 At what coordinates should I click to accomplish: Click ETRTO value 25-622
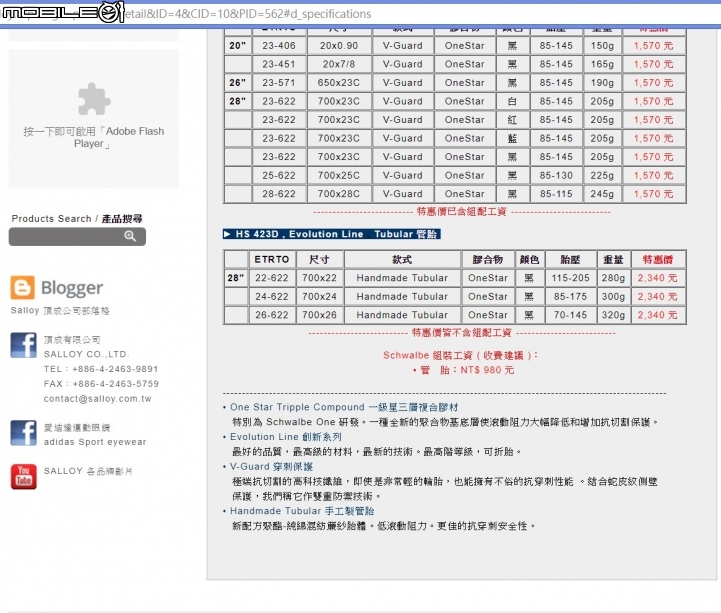pyautogui.click(x=279, y=175)
